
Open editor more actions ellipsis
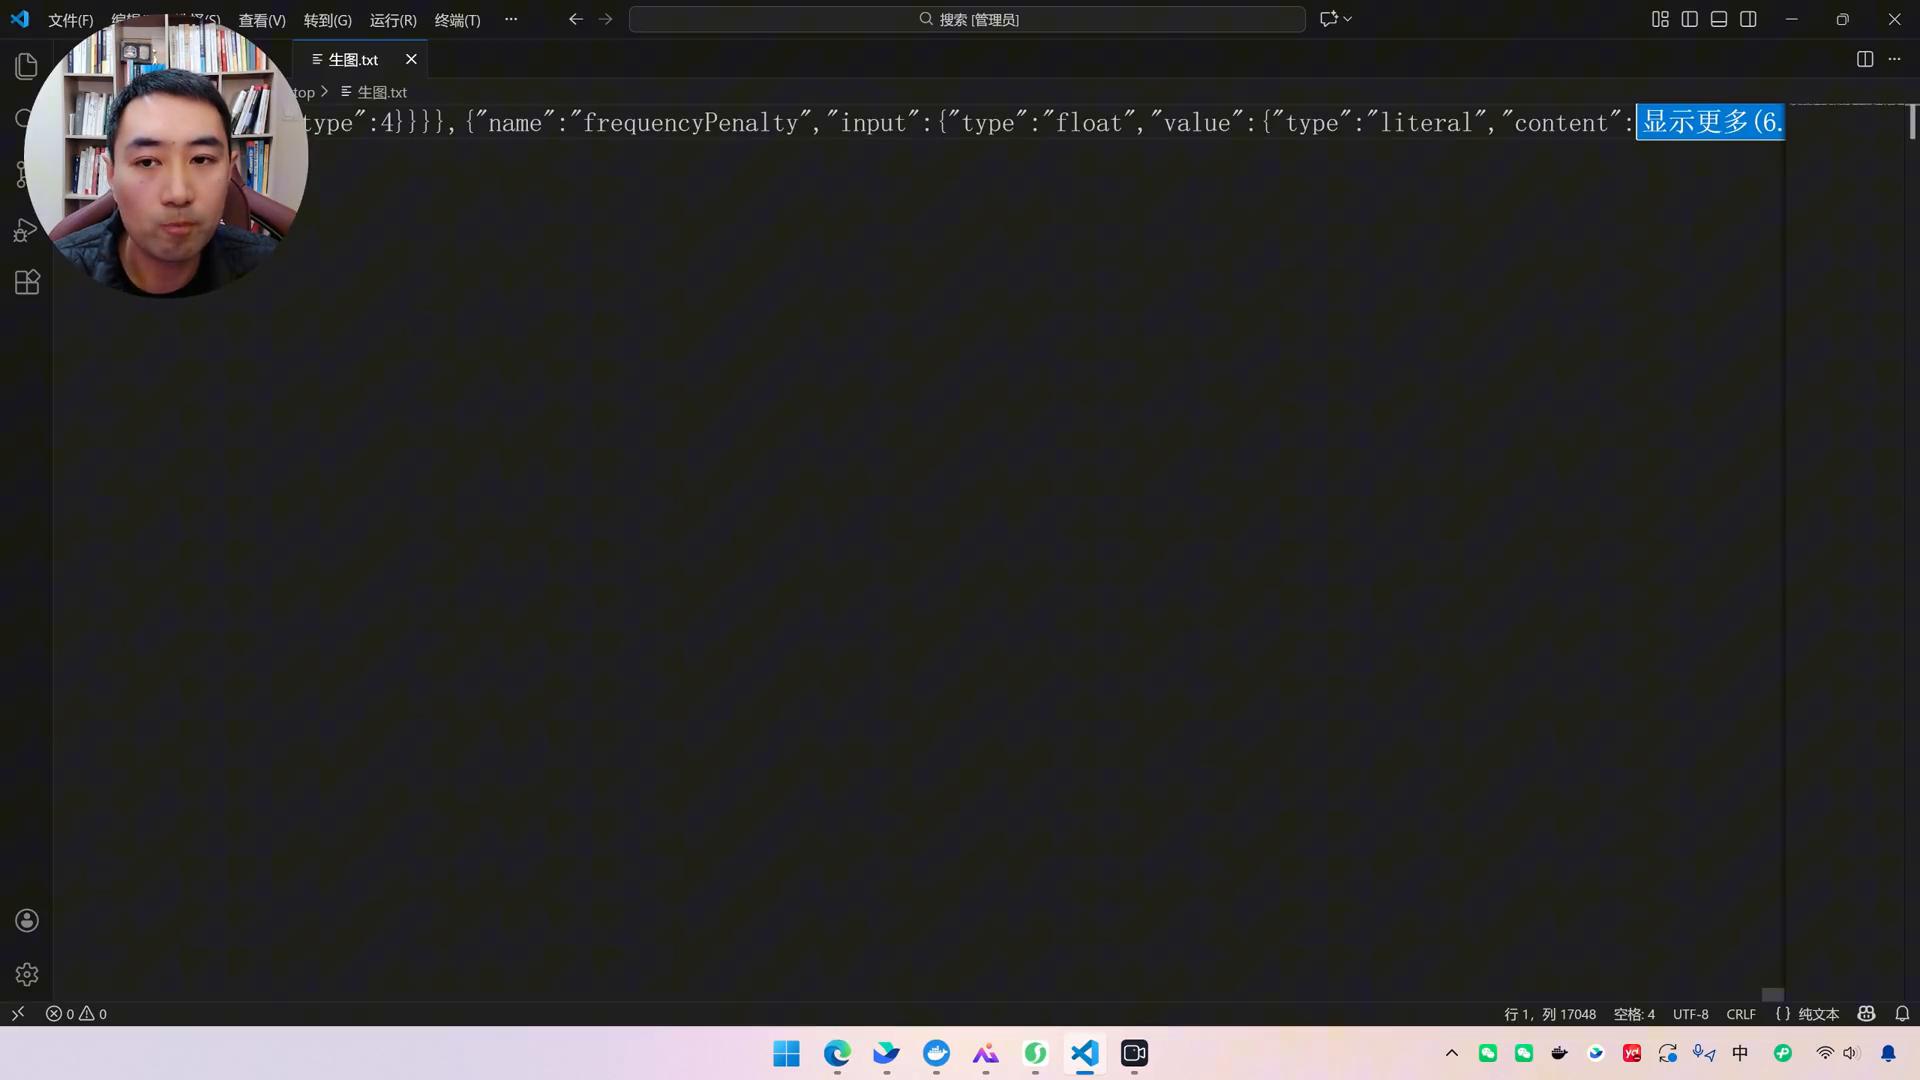[1894, 59]
